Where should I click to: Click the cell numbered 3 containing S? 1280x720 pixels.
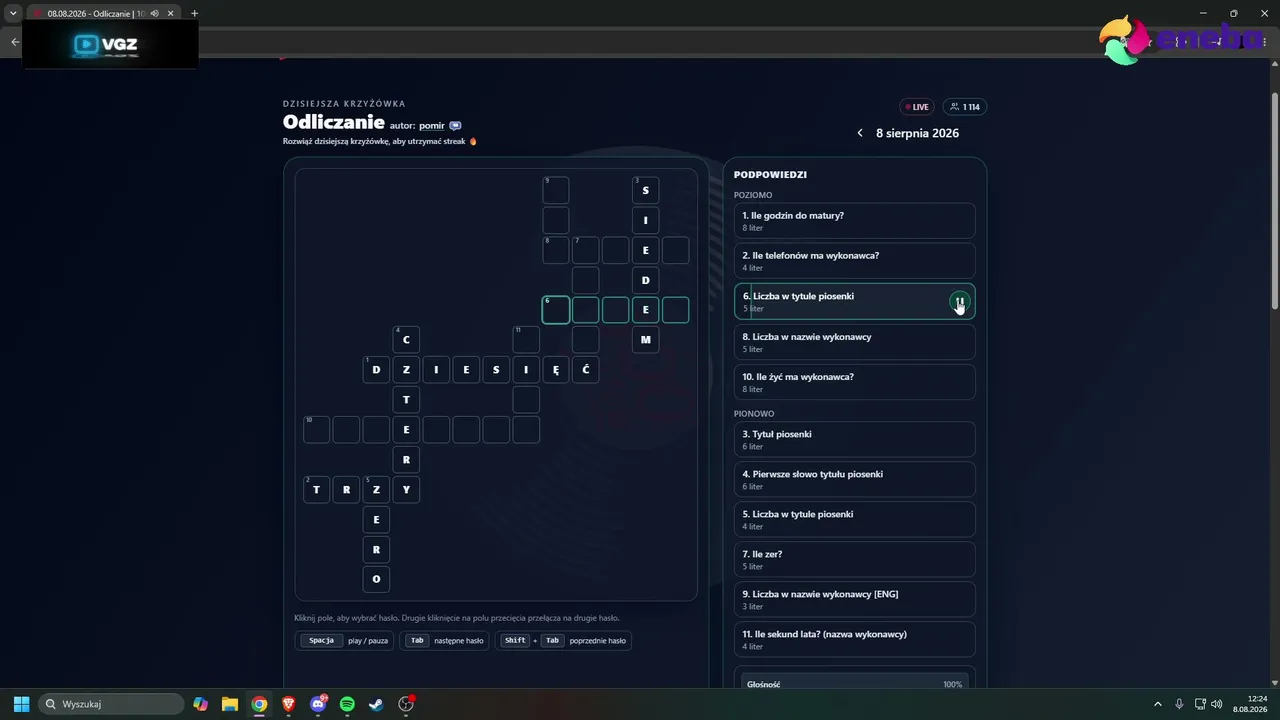click(646, 190)
